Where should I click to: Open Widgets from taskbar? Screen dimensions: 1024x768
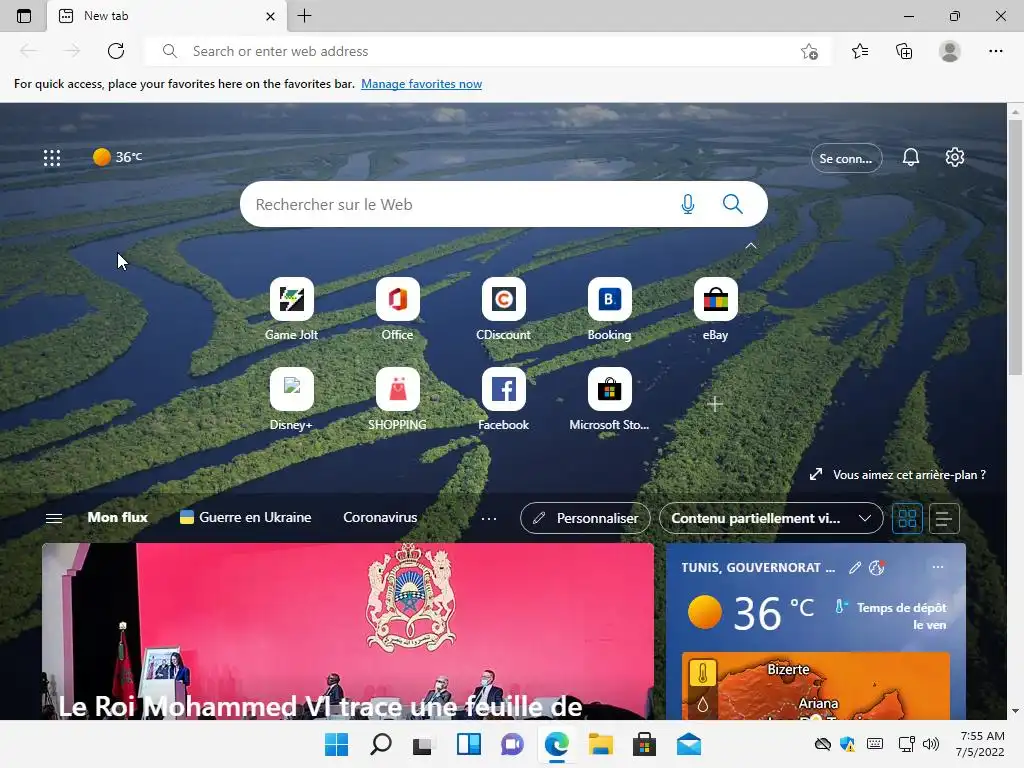(469, 744)
